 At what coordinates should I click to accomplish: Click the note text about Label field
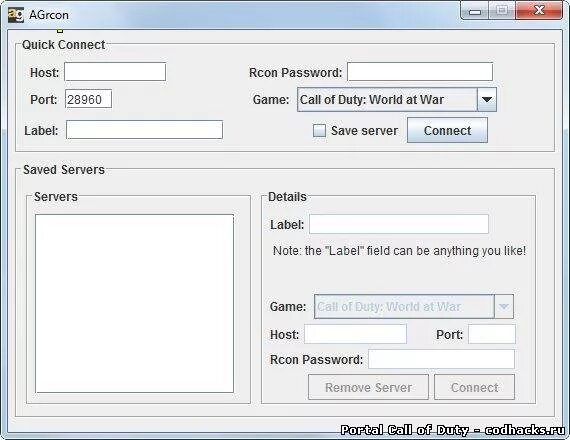pos(399,251)
